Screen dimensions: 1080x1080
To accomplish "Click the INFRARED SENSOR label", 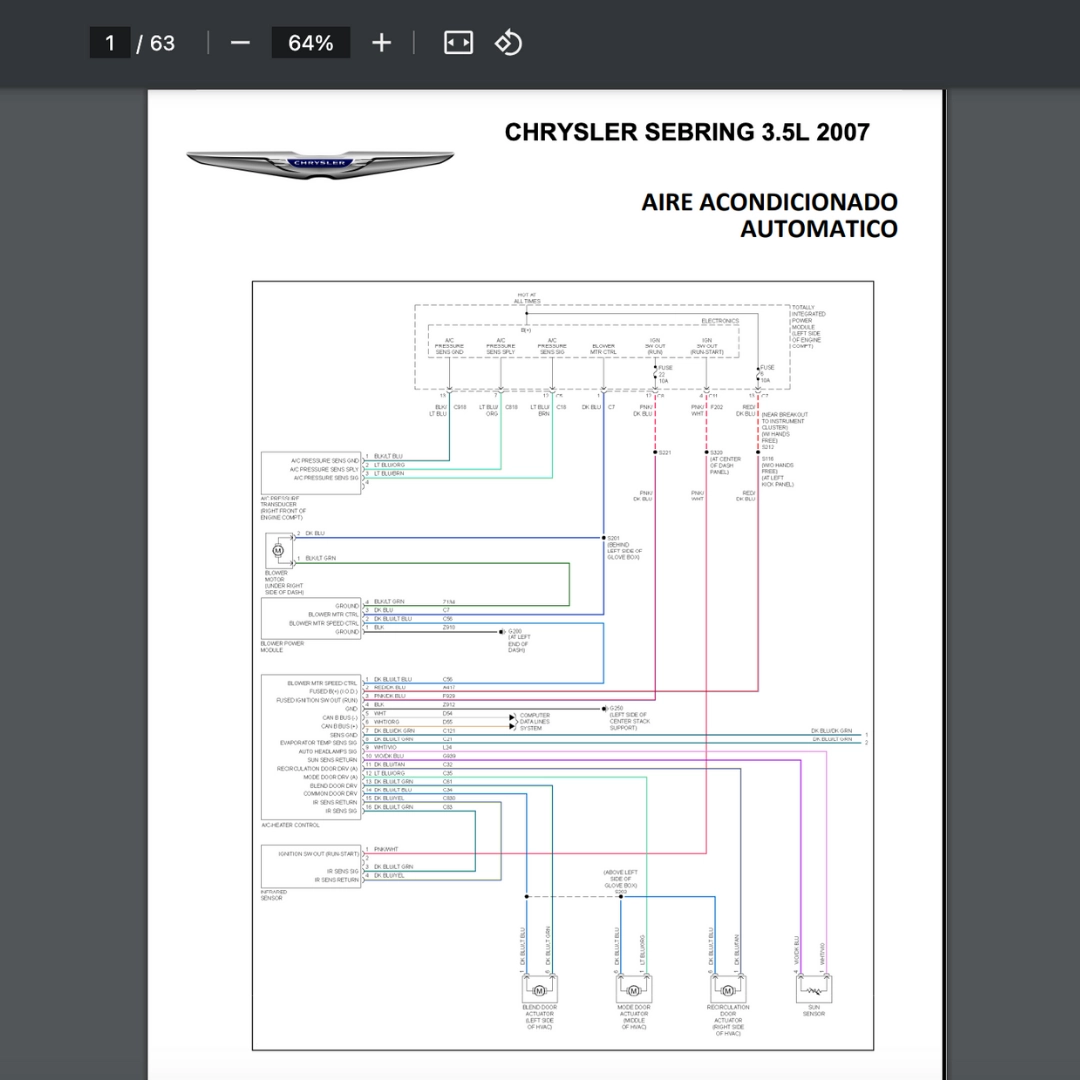I will click(273, 895).
